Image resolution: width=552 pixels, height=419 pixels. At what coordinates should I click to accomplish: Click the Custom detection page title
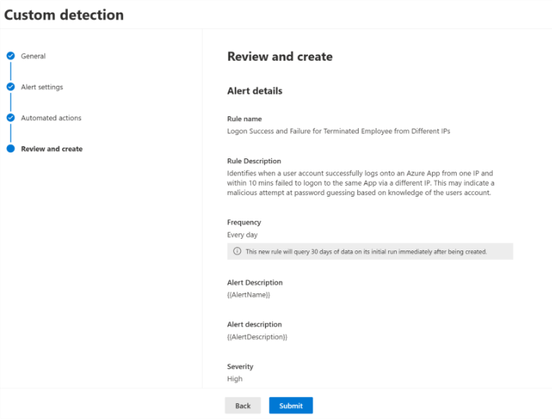(x=64, y=15)
